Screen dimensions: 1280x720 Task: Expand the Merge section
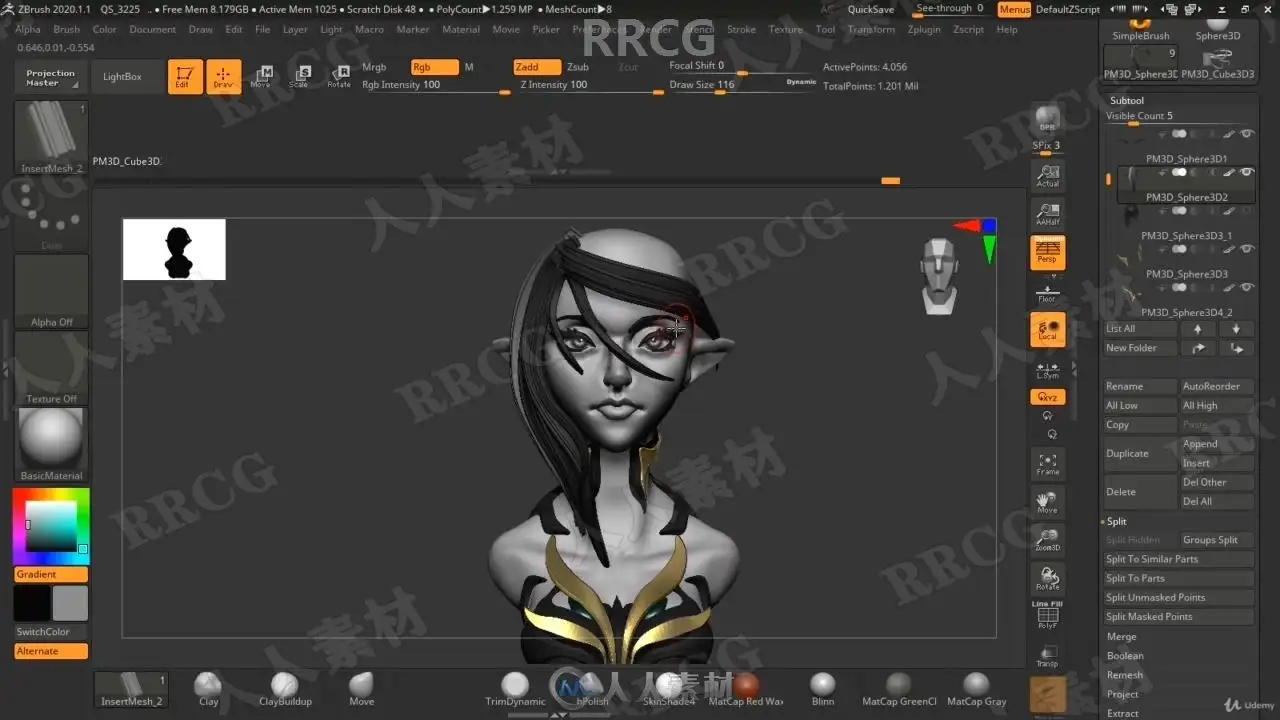(x=1121, y=637)
